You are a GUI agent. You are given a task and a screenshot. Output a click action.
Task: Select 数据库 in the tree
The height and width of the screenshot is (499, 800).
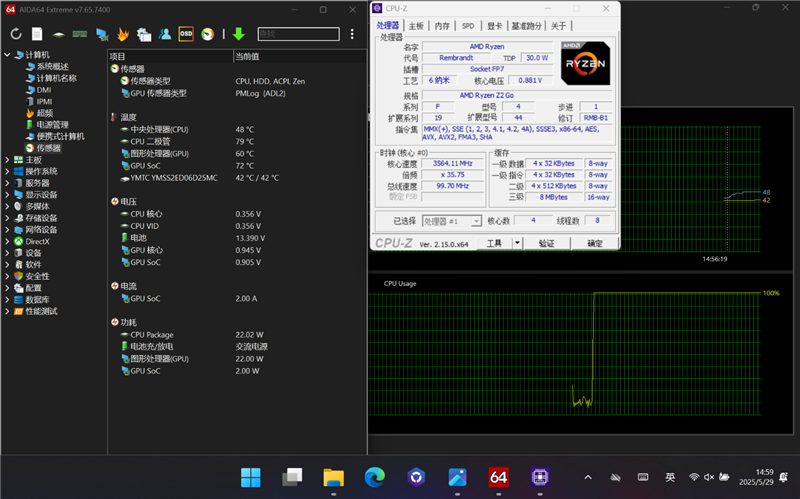pos(37,300)
